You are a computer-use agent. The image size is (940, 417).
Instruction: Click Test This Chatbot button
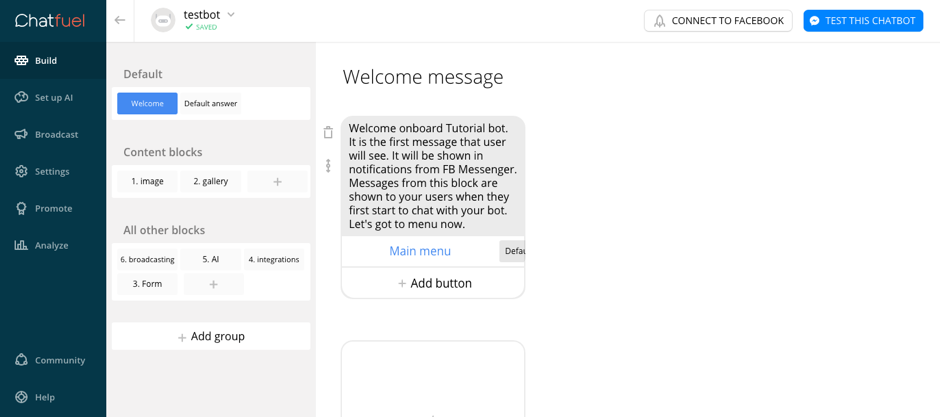point(863,21)
